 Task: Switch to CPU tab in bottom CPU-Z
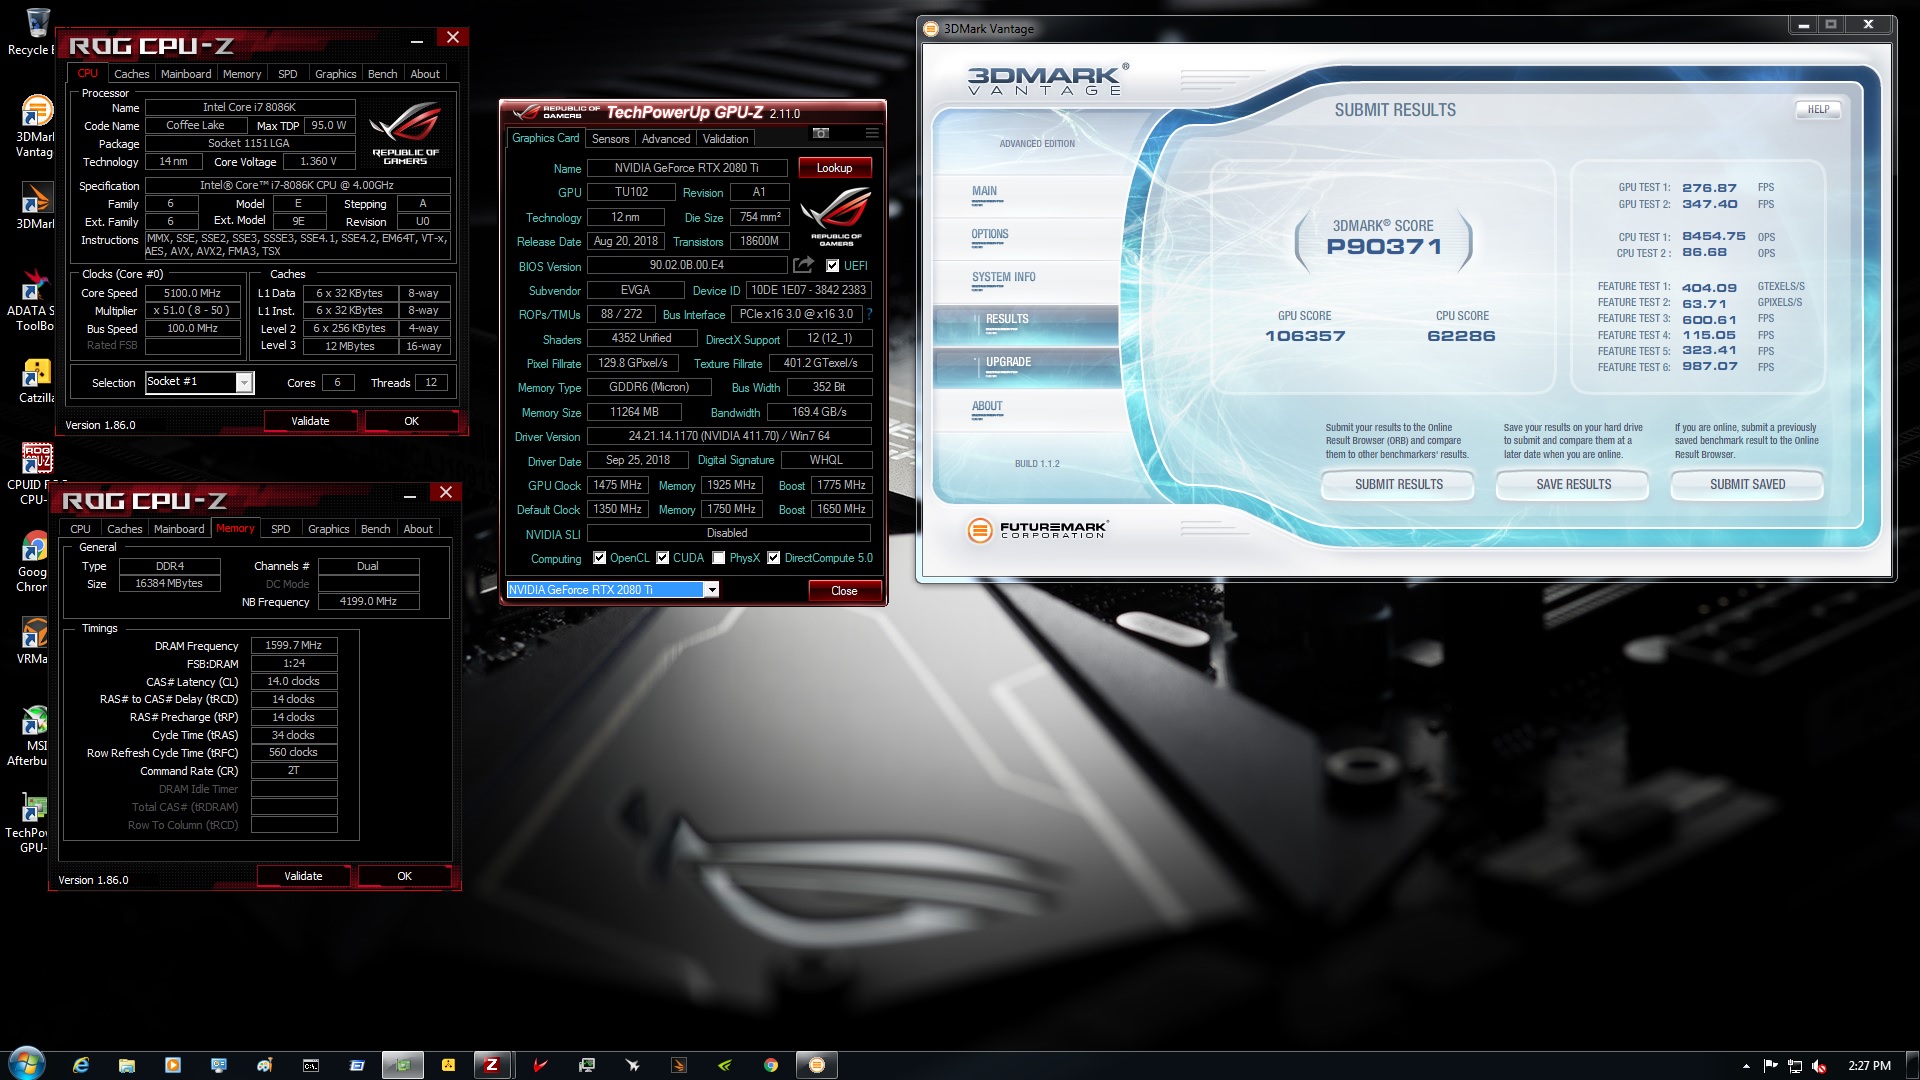click(x=80, y=529)
